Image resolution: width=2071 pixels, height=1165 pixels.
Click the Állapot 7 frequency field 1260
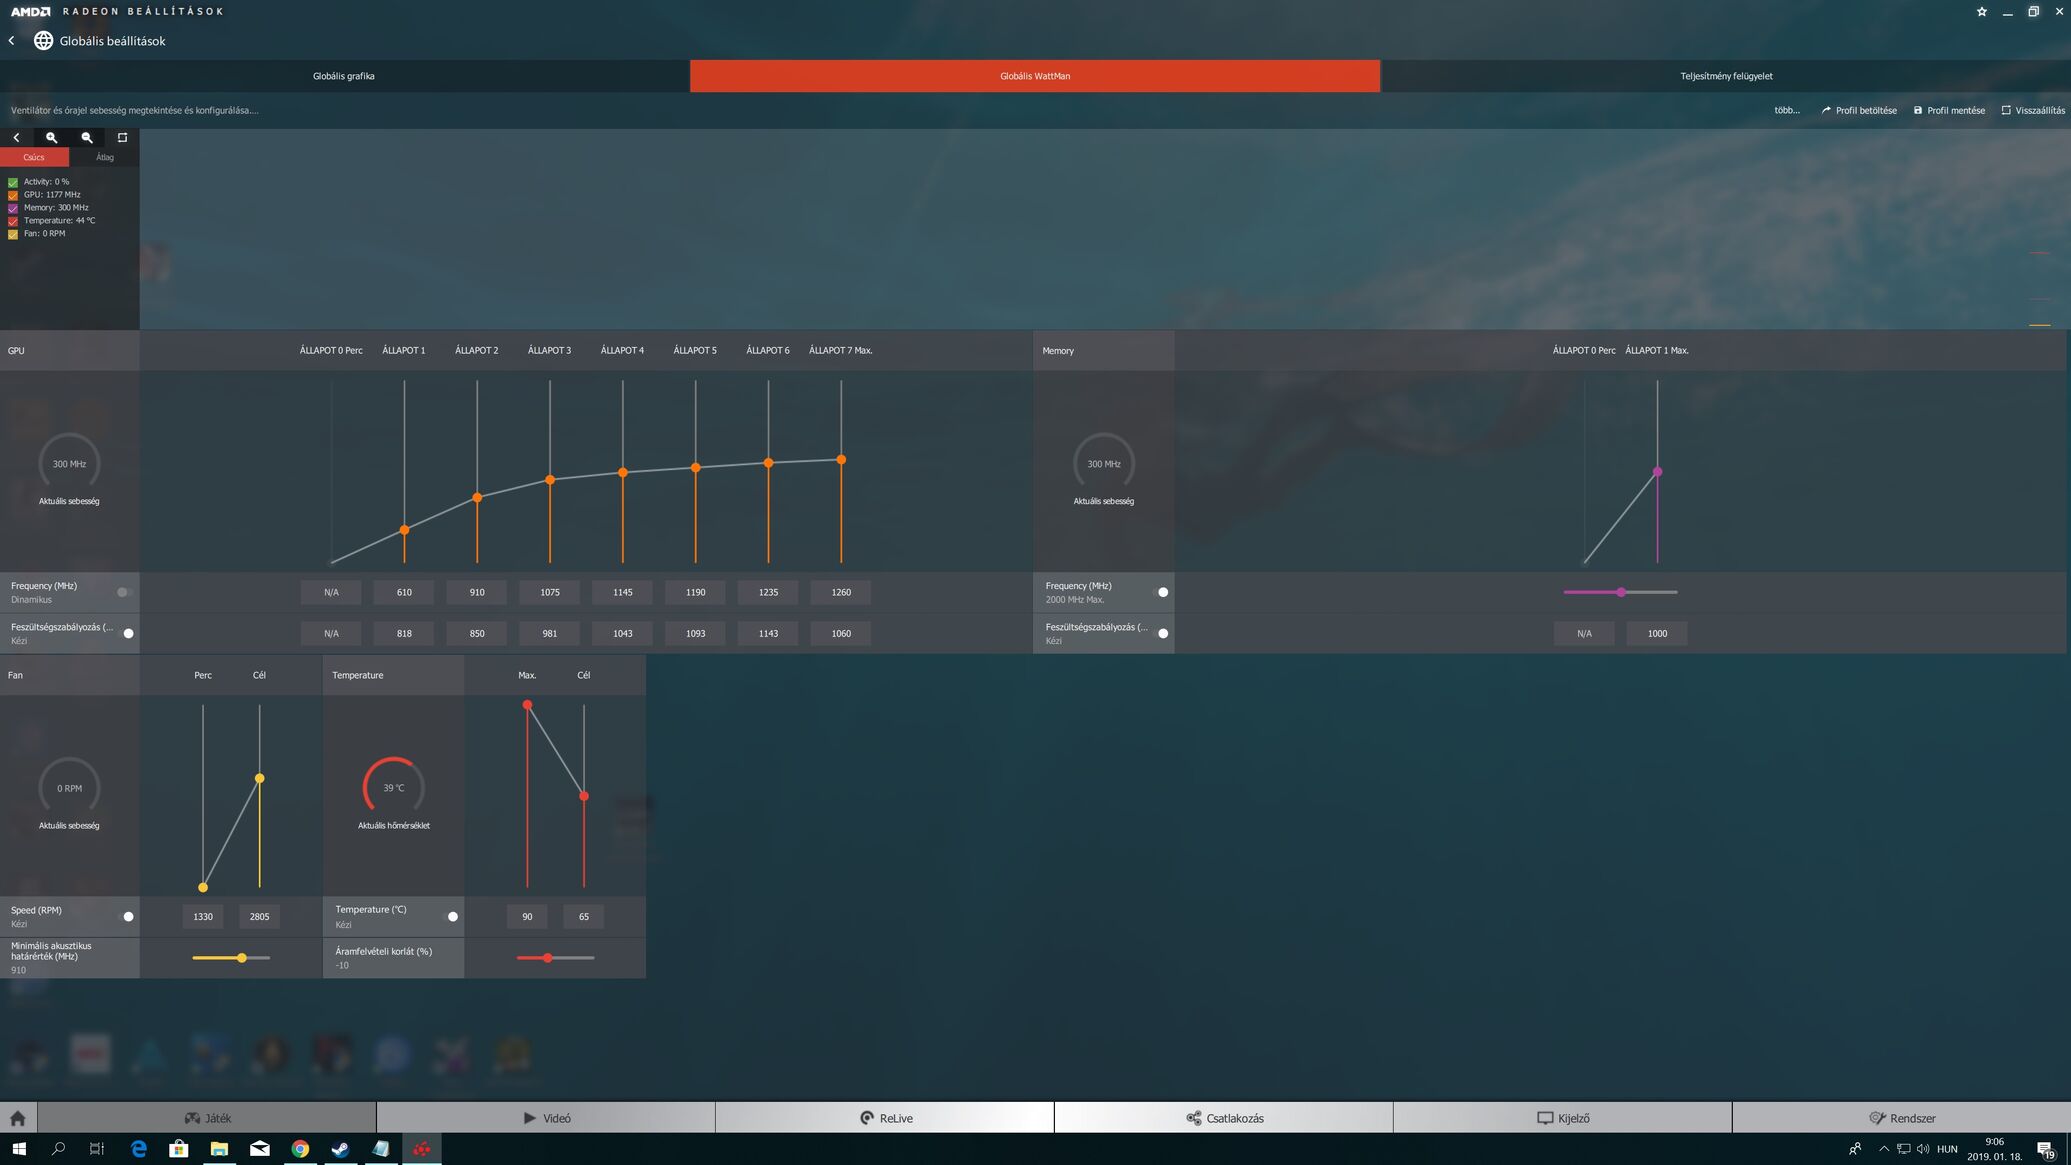click(x=840, y=592)
